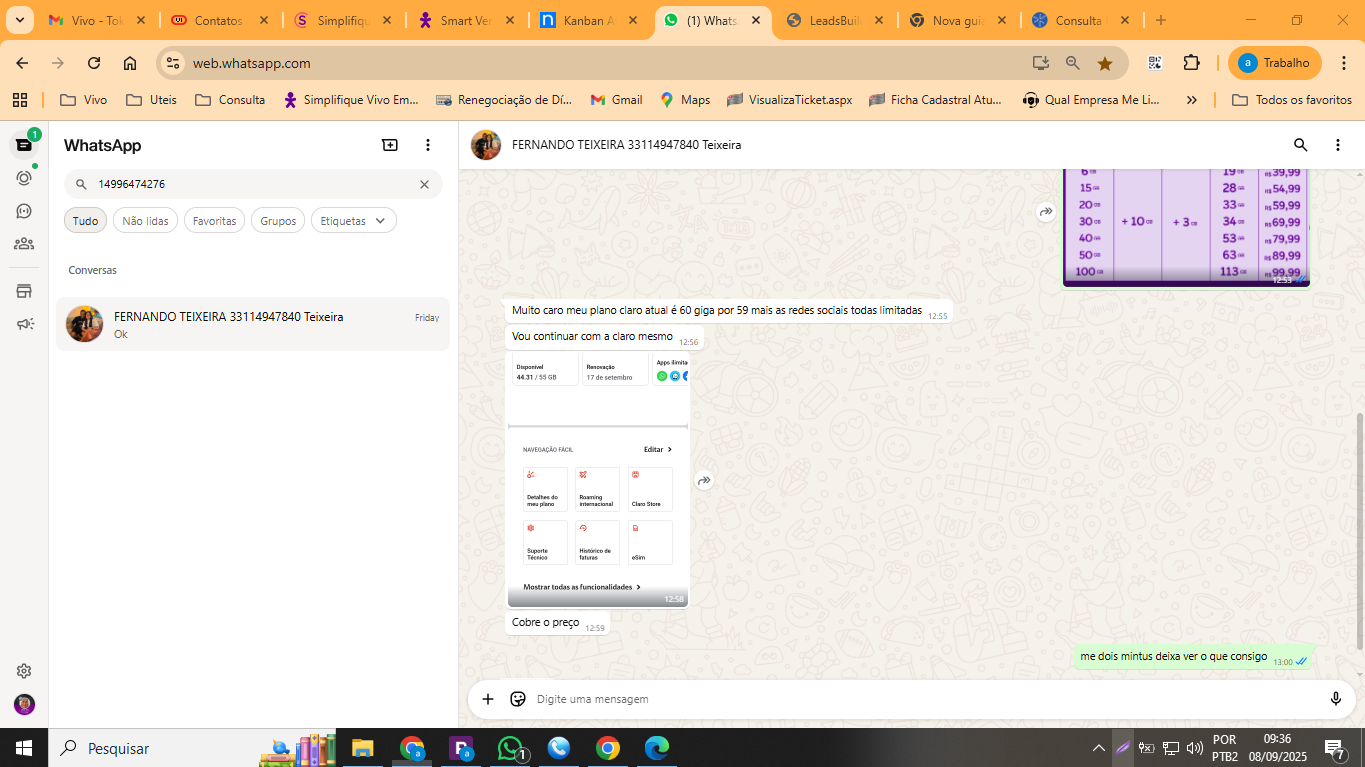Open the Communities sidebar icon

(x=24, y=244)
